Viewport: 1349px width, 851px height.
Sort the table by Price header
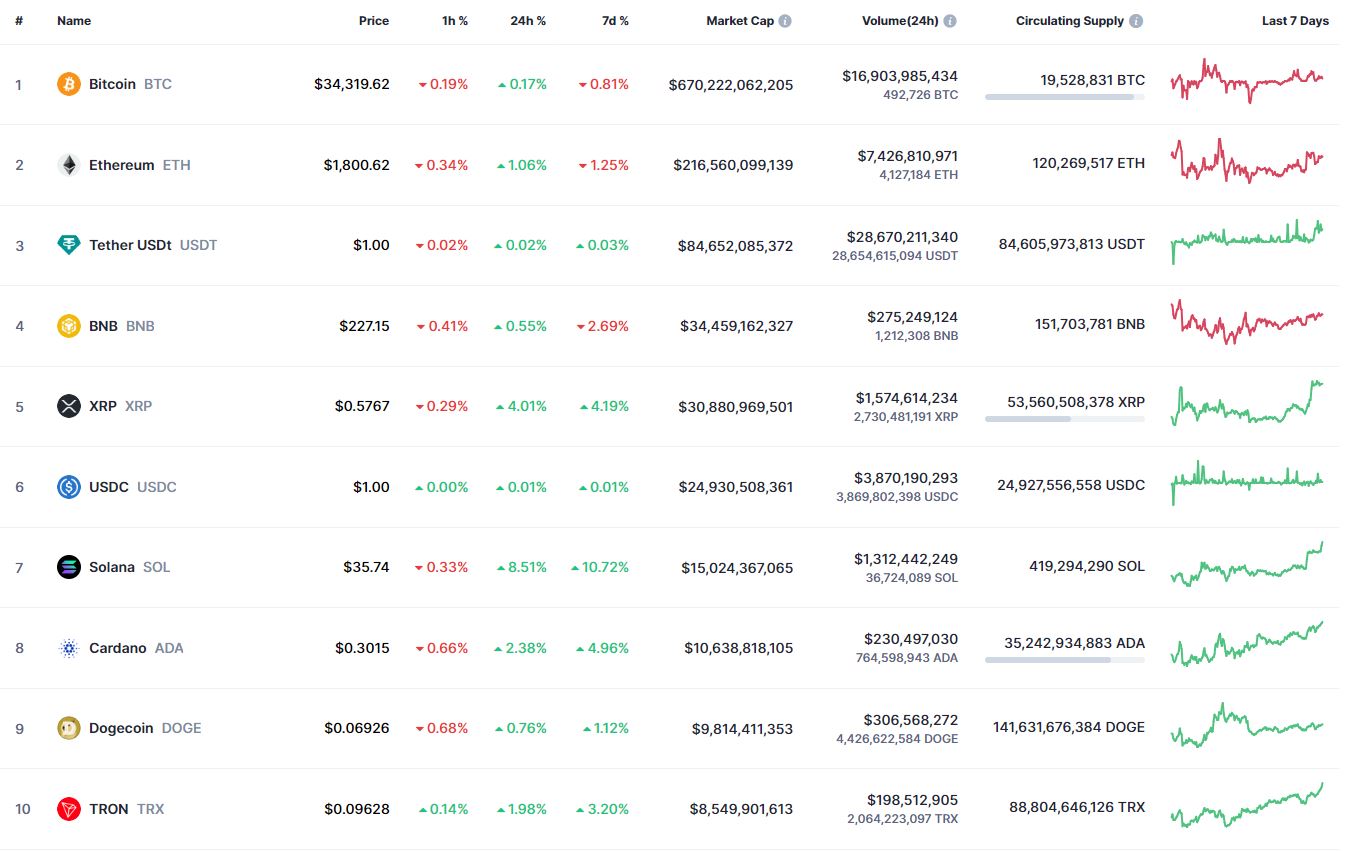click(374, 21)
